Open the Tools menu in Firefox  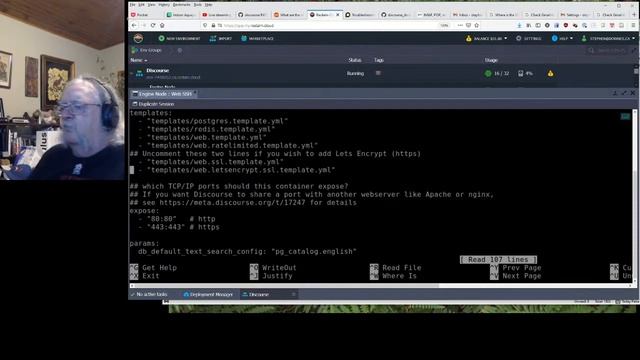pyautogui.click(x=198, y=5)
